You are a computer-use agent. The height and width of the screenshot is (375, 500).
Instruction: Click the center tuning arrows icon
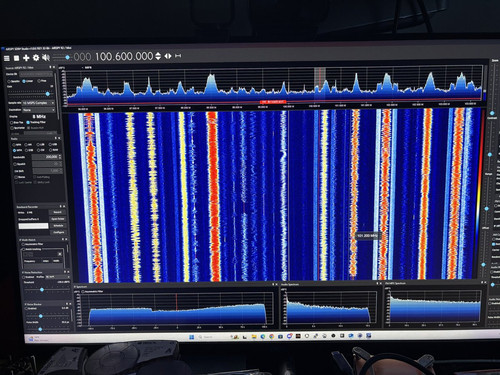tap(168, 56)
